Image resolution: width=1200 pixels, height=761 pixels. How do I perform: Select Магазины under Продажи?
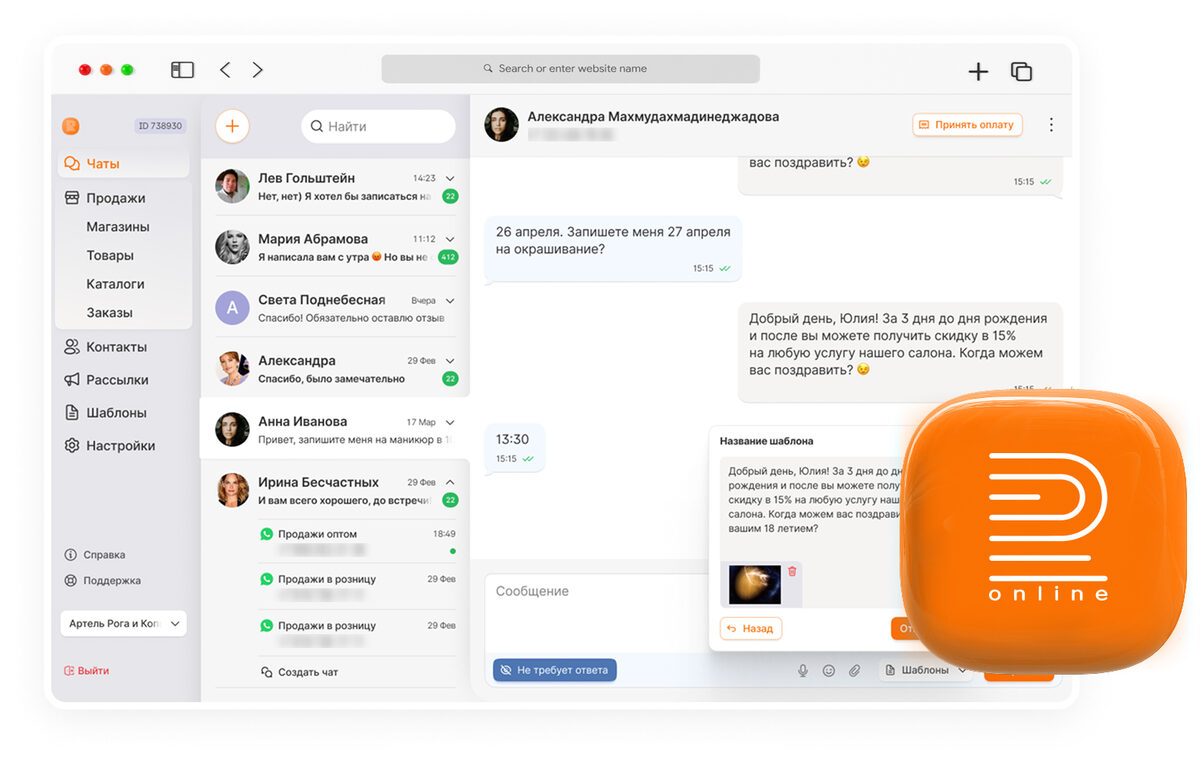[x=118, y=227]
